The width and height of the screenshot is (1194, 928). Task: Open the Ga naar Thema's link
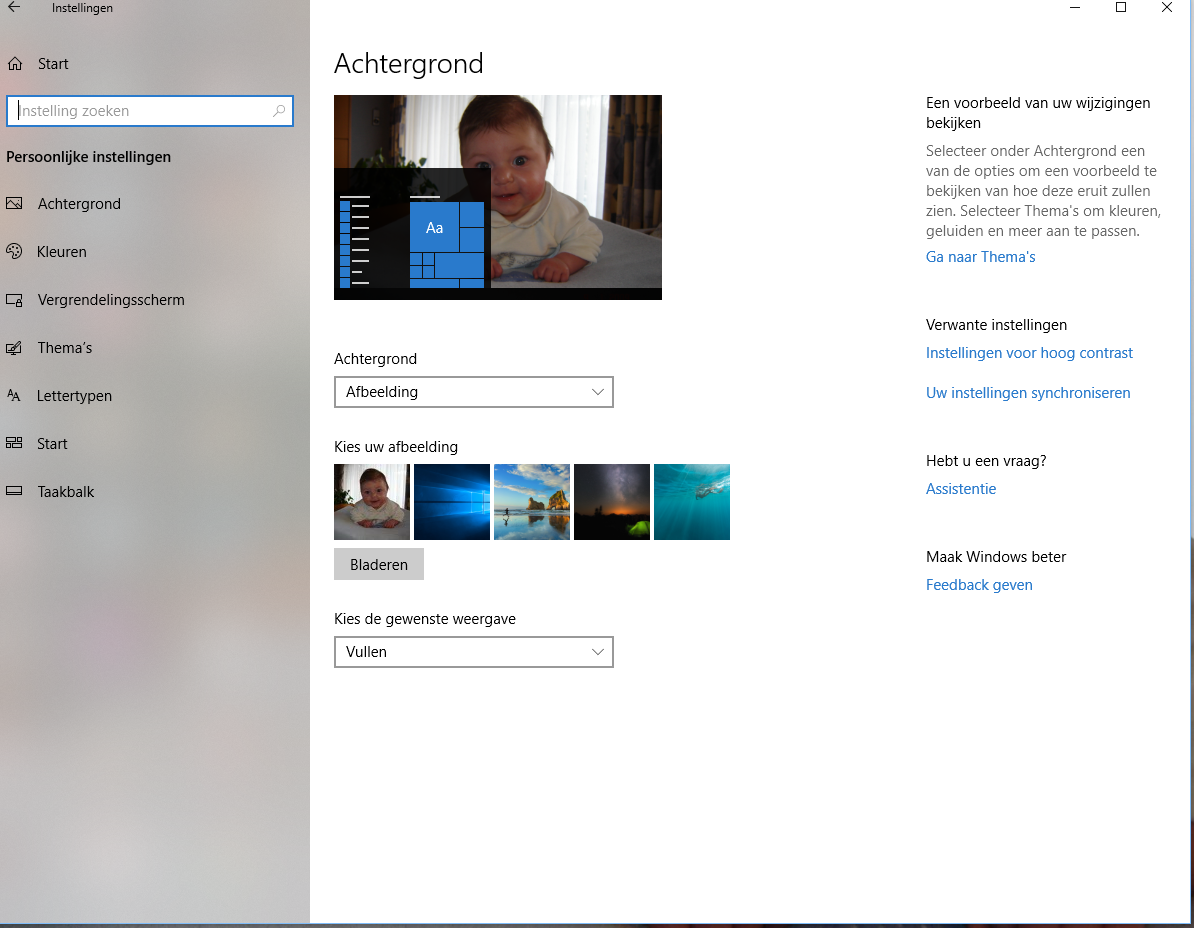coord(980,257)
